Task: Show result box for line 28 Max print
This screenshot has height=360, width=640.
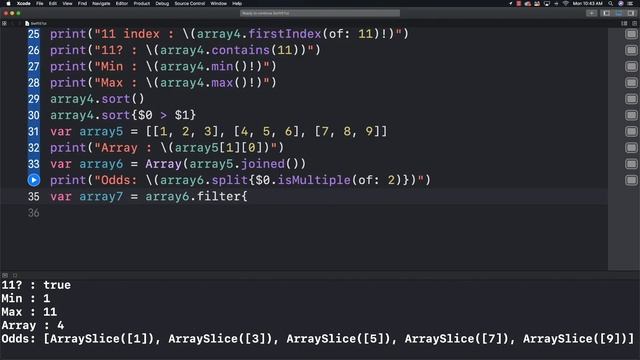Action: 631,83
